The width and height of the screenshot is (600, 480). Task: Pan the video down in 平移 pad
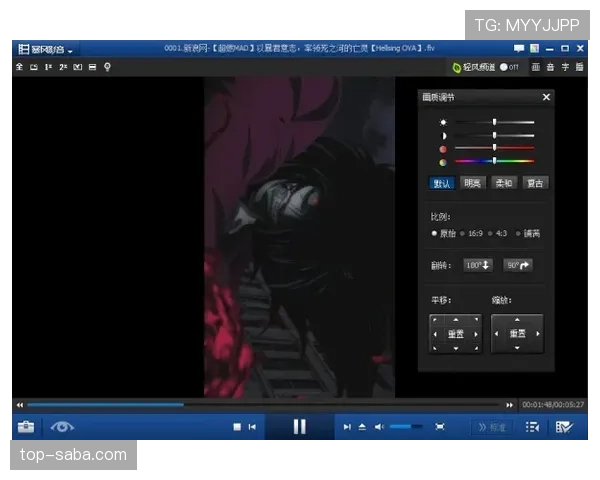click(x=456, y=348)
